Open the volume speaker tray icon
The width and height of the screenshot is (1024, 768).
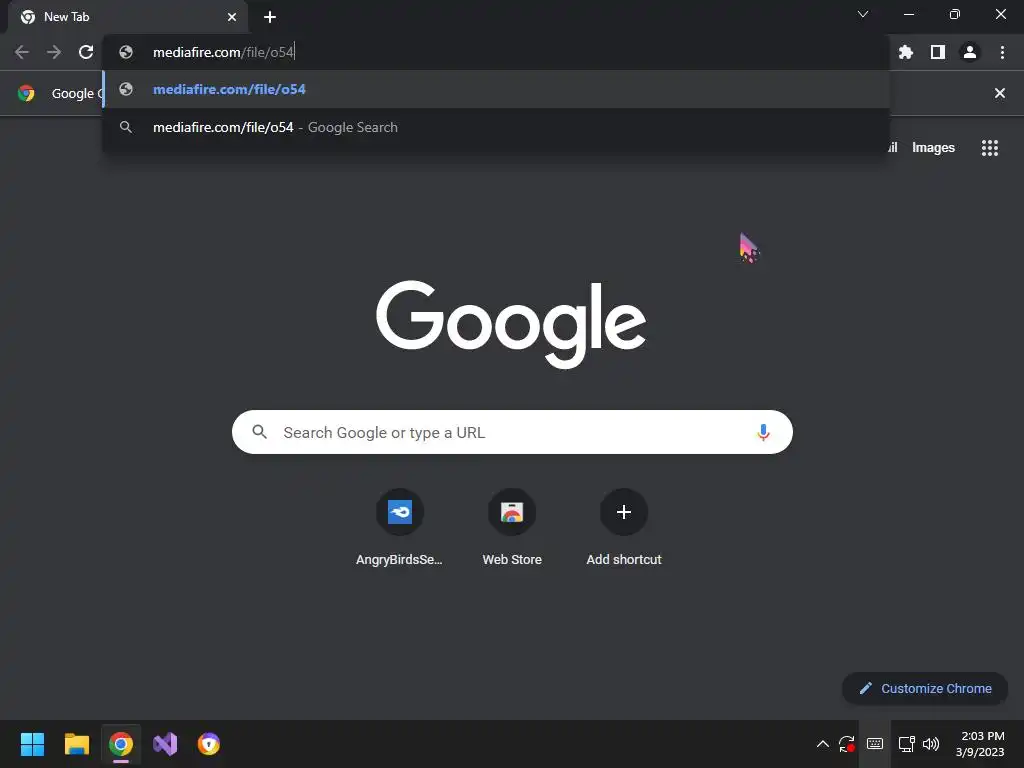pos(931,744)
